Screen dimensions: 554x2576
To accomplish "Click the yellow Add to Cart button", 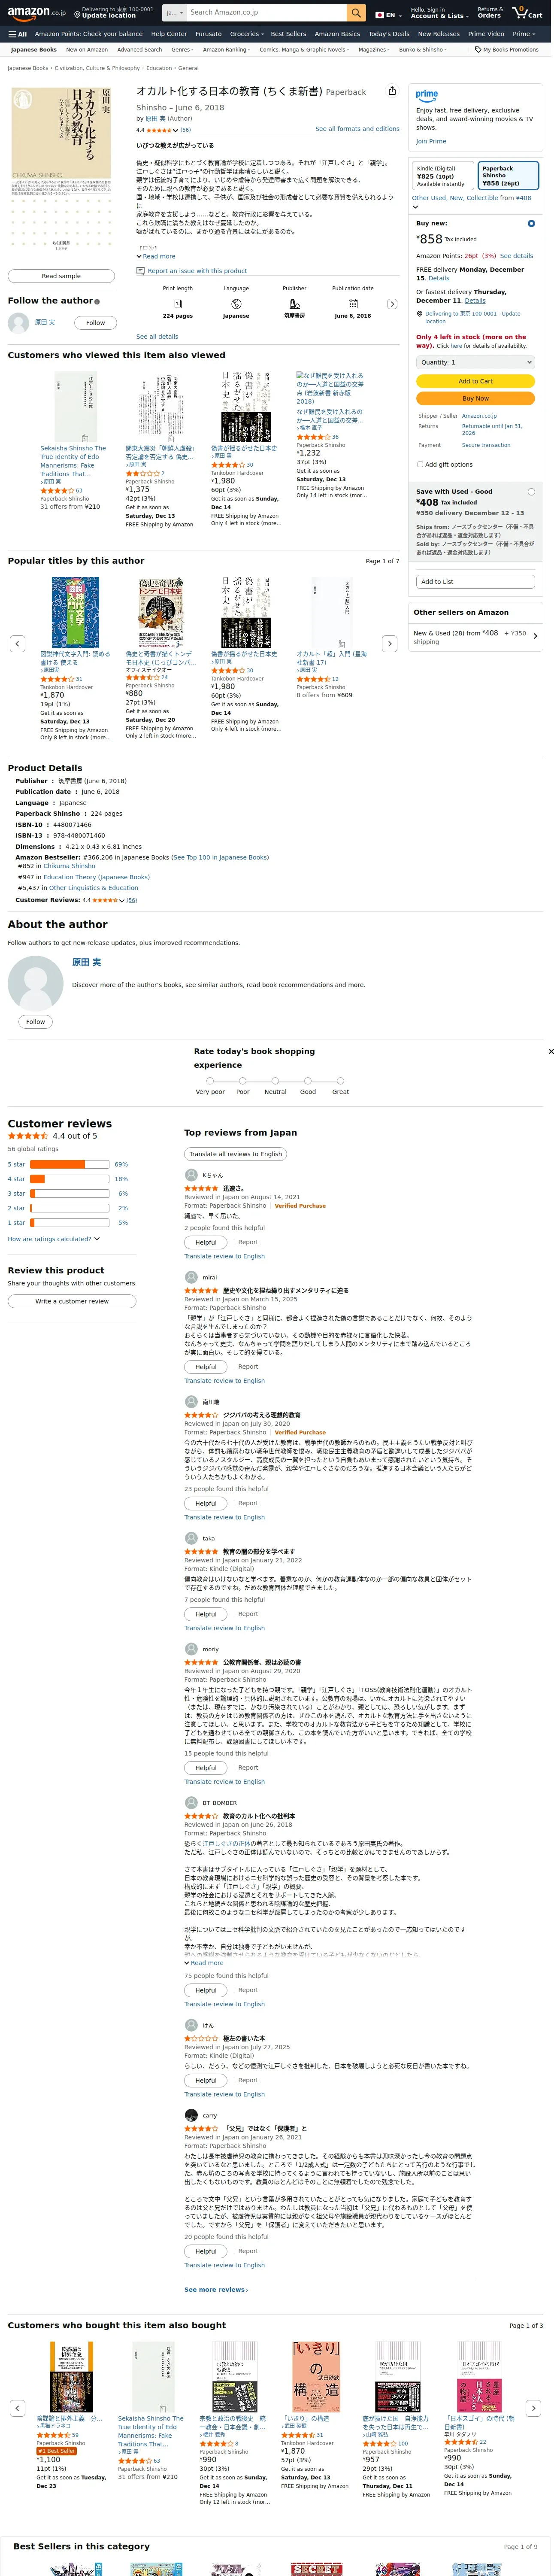I will click(475, 381).
